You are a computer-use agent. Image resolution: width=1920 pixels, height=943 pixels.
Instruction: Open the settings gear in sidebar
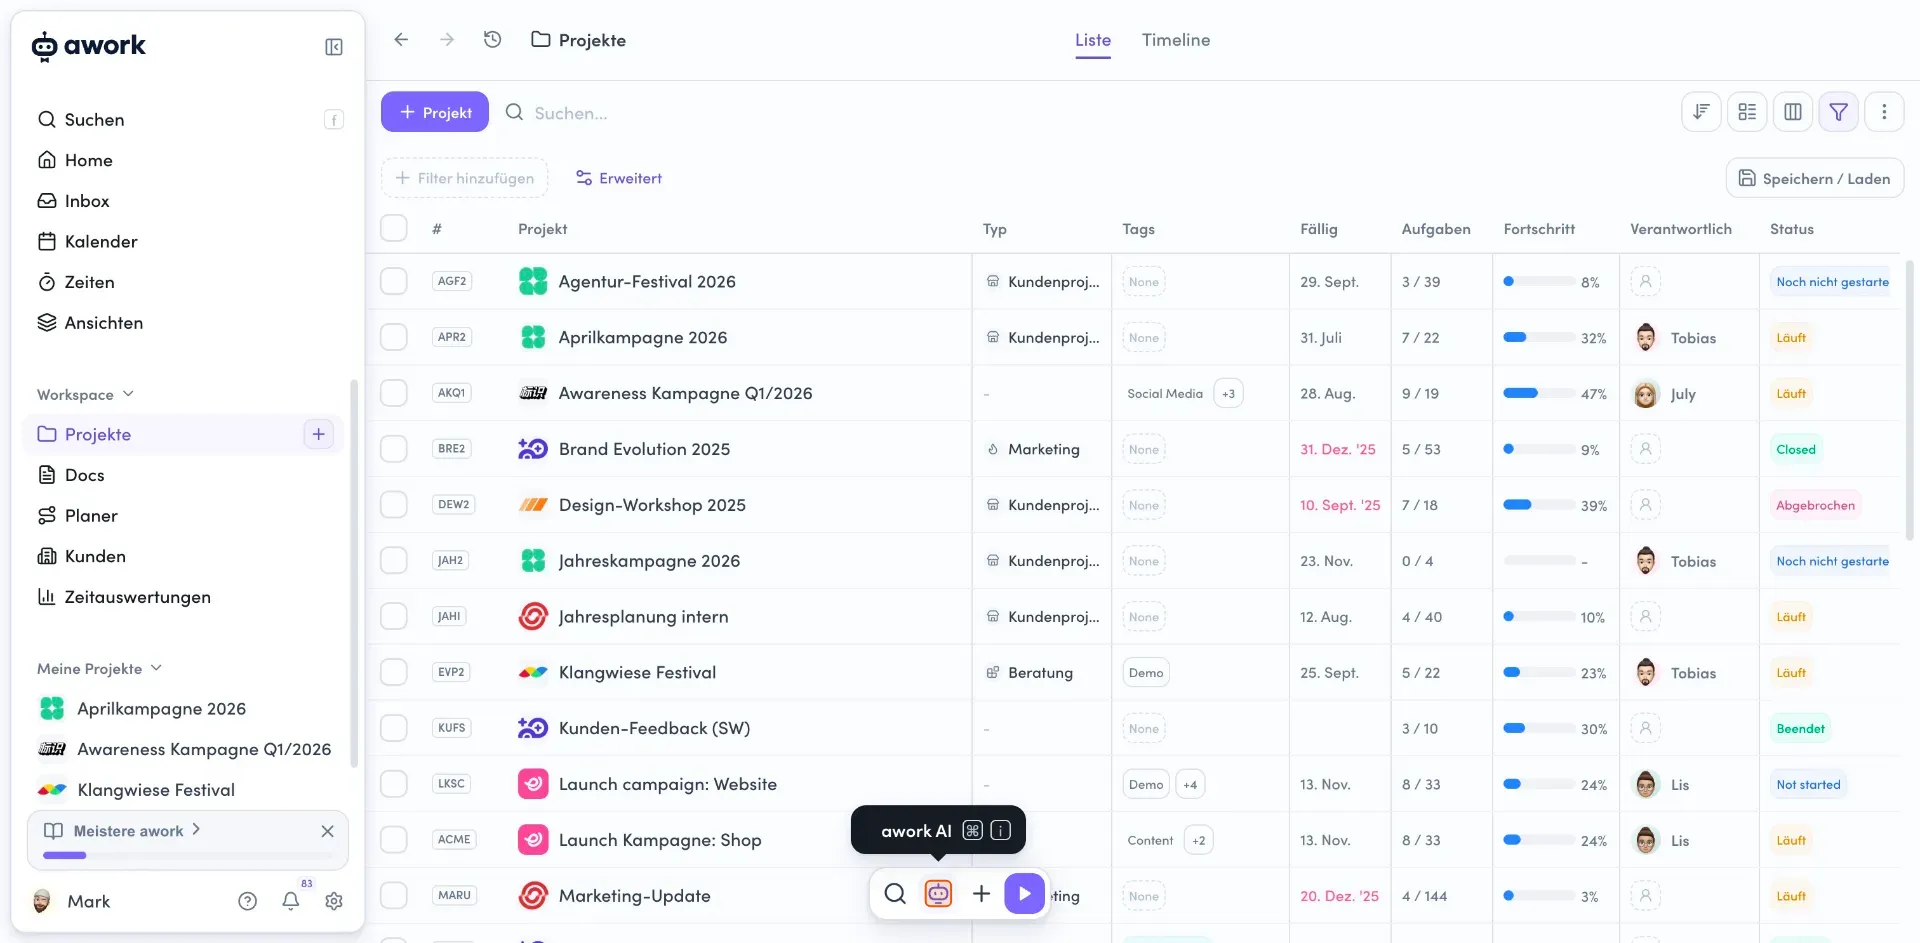pos(334,901)
